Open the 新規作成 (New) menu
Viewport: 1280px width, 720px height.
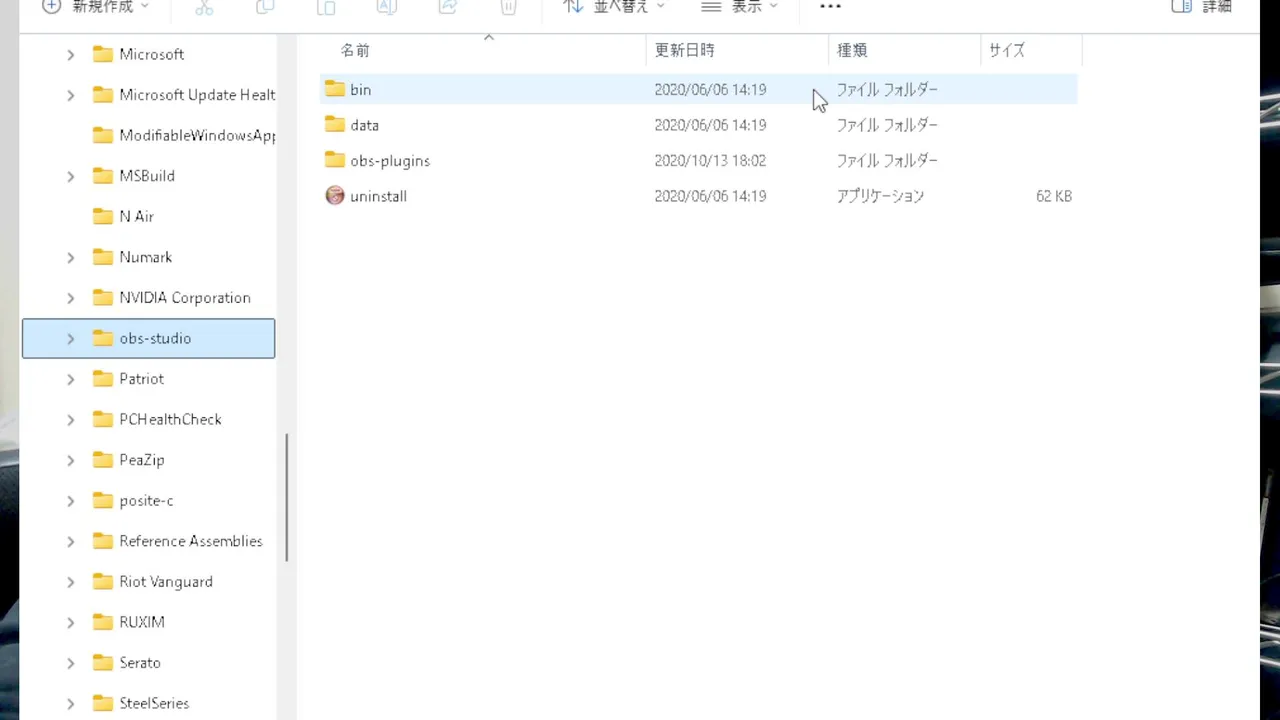tap(95, 6)
